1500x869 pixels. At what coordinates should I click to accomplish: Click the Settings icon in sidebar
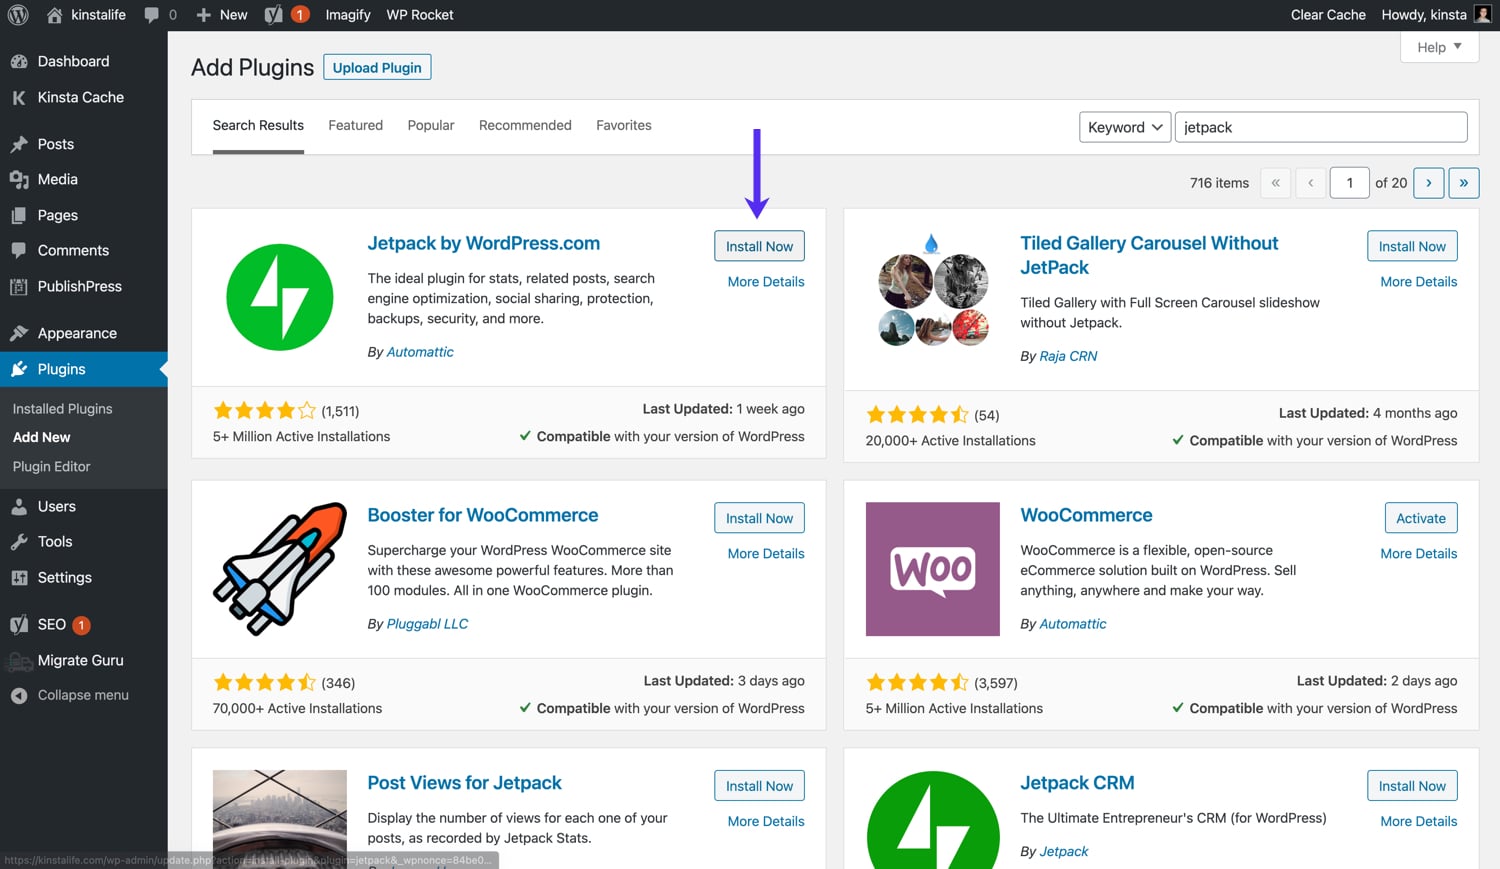20,577
